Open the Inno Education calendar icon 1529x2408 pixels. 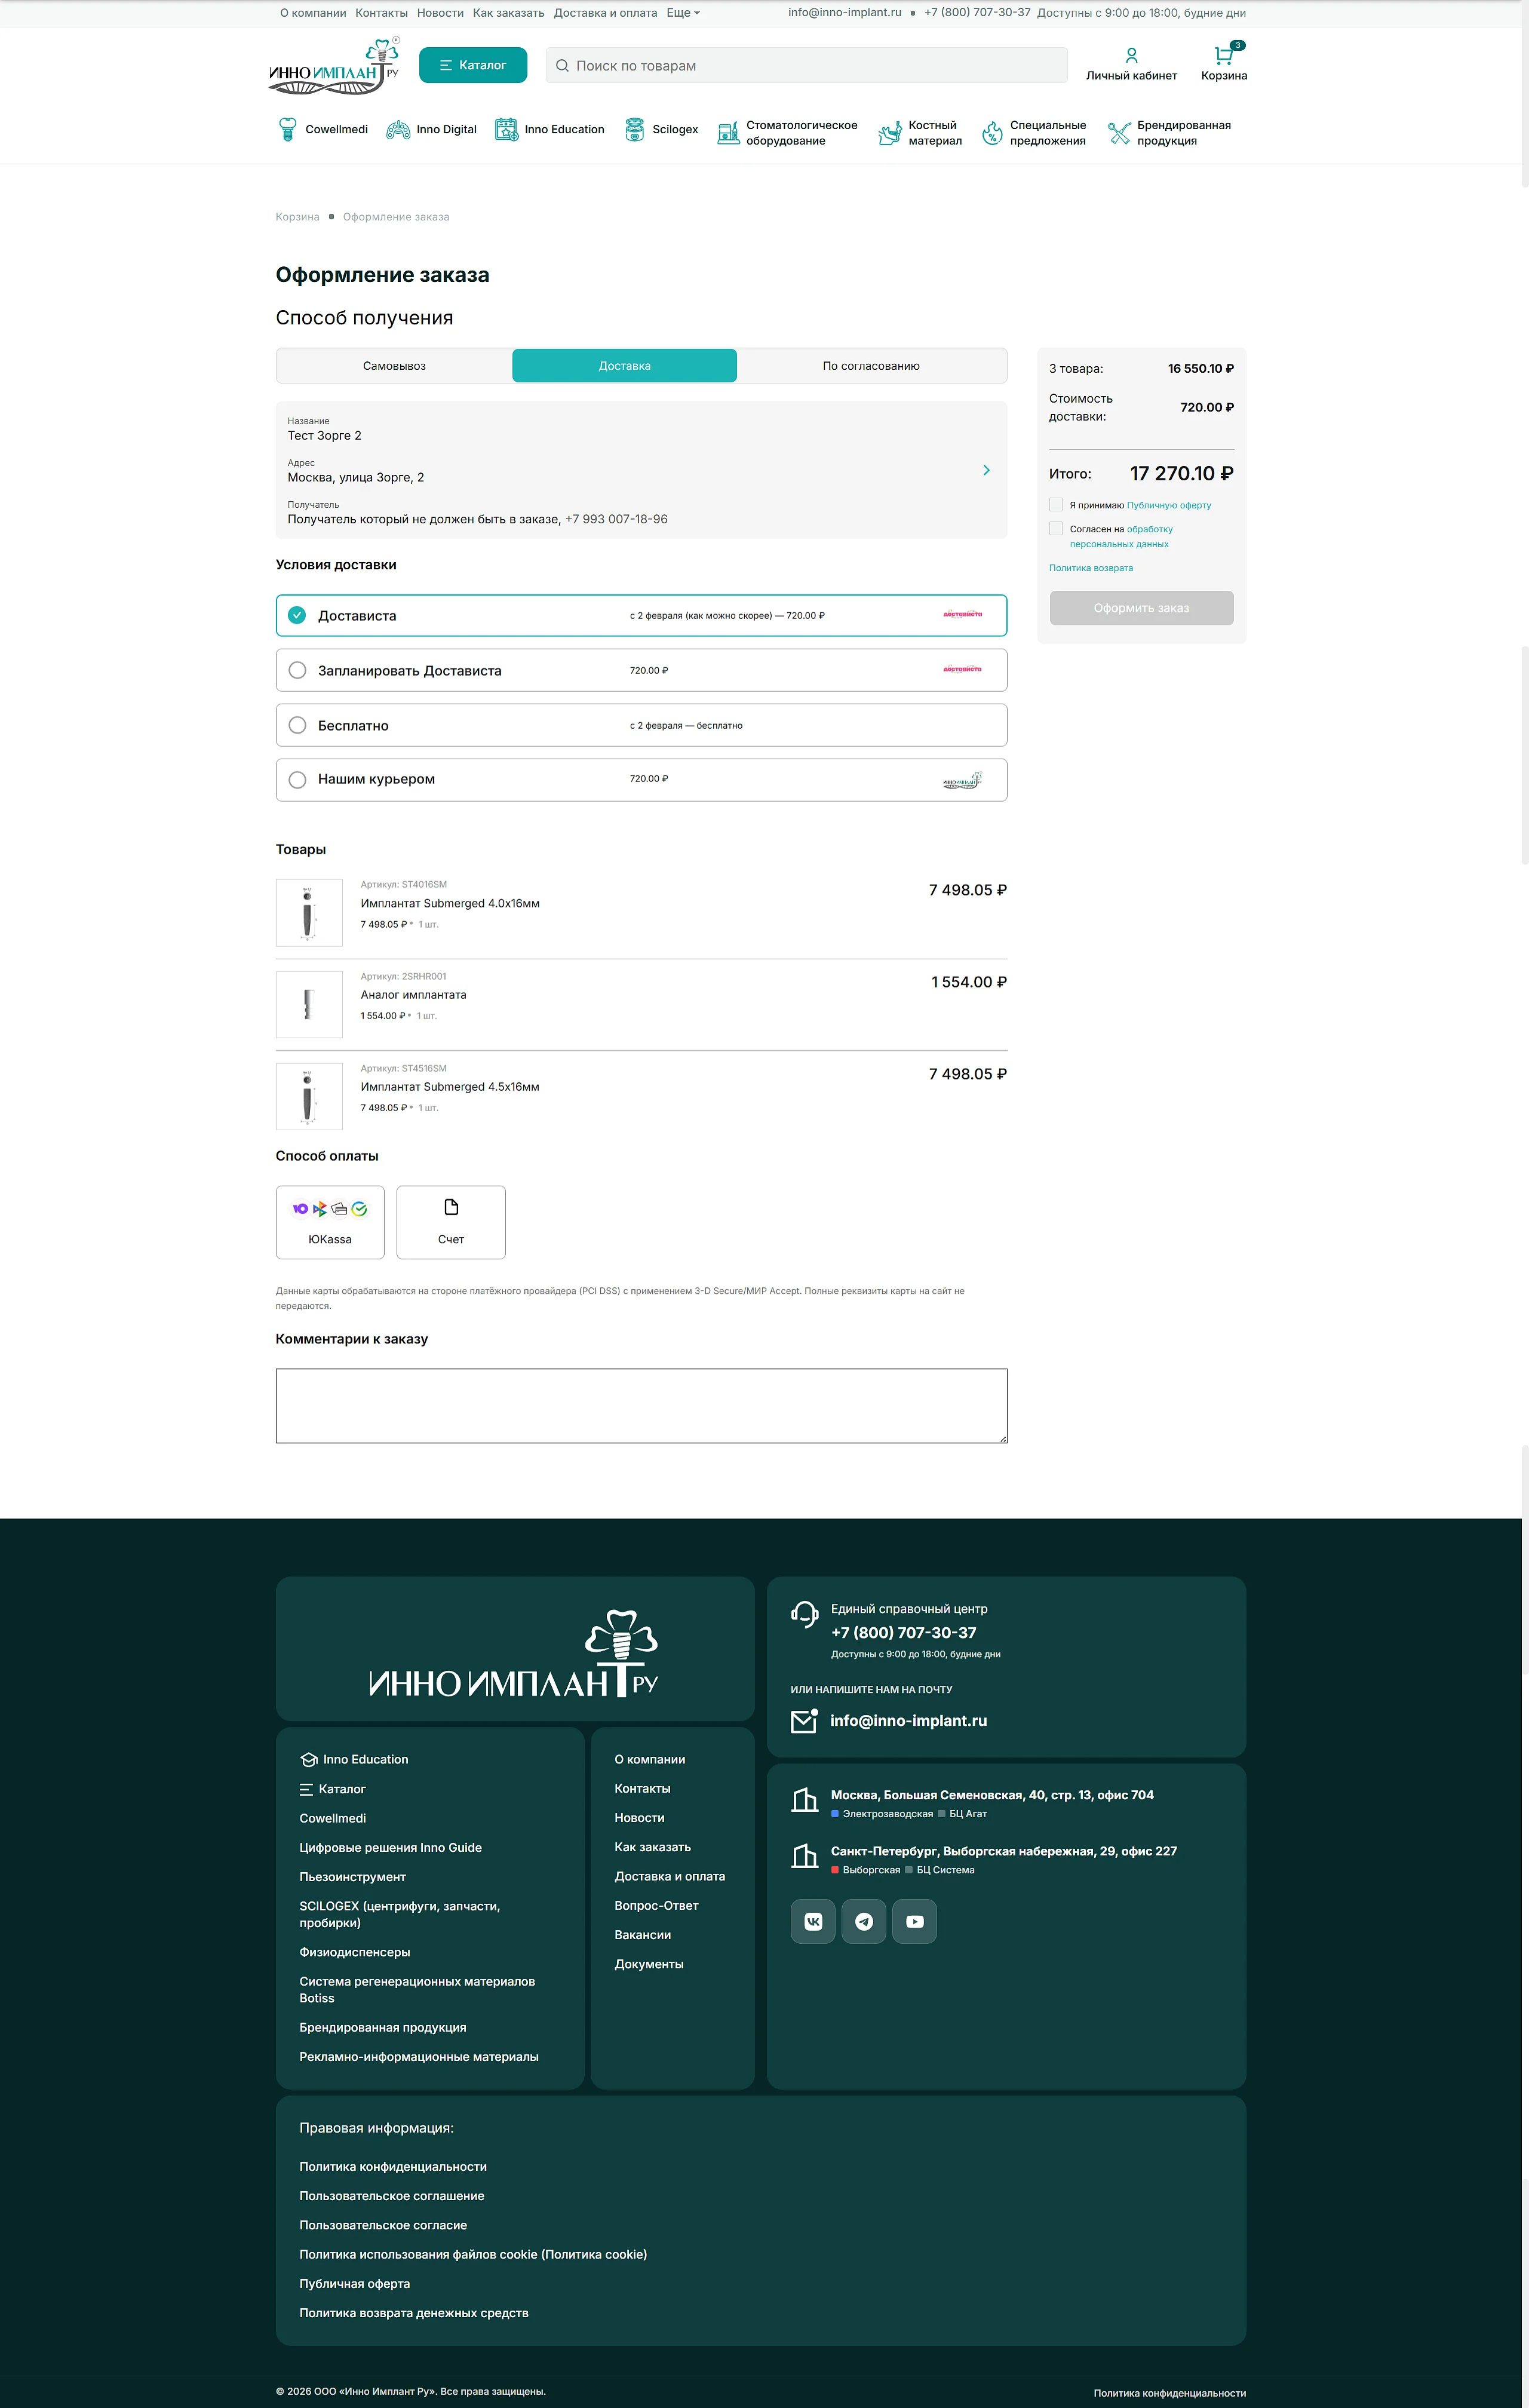507,130
